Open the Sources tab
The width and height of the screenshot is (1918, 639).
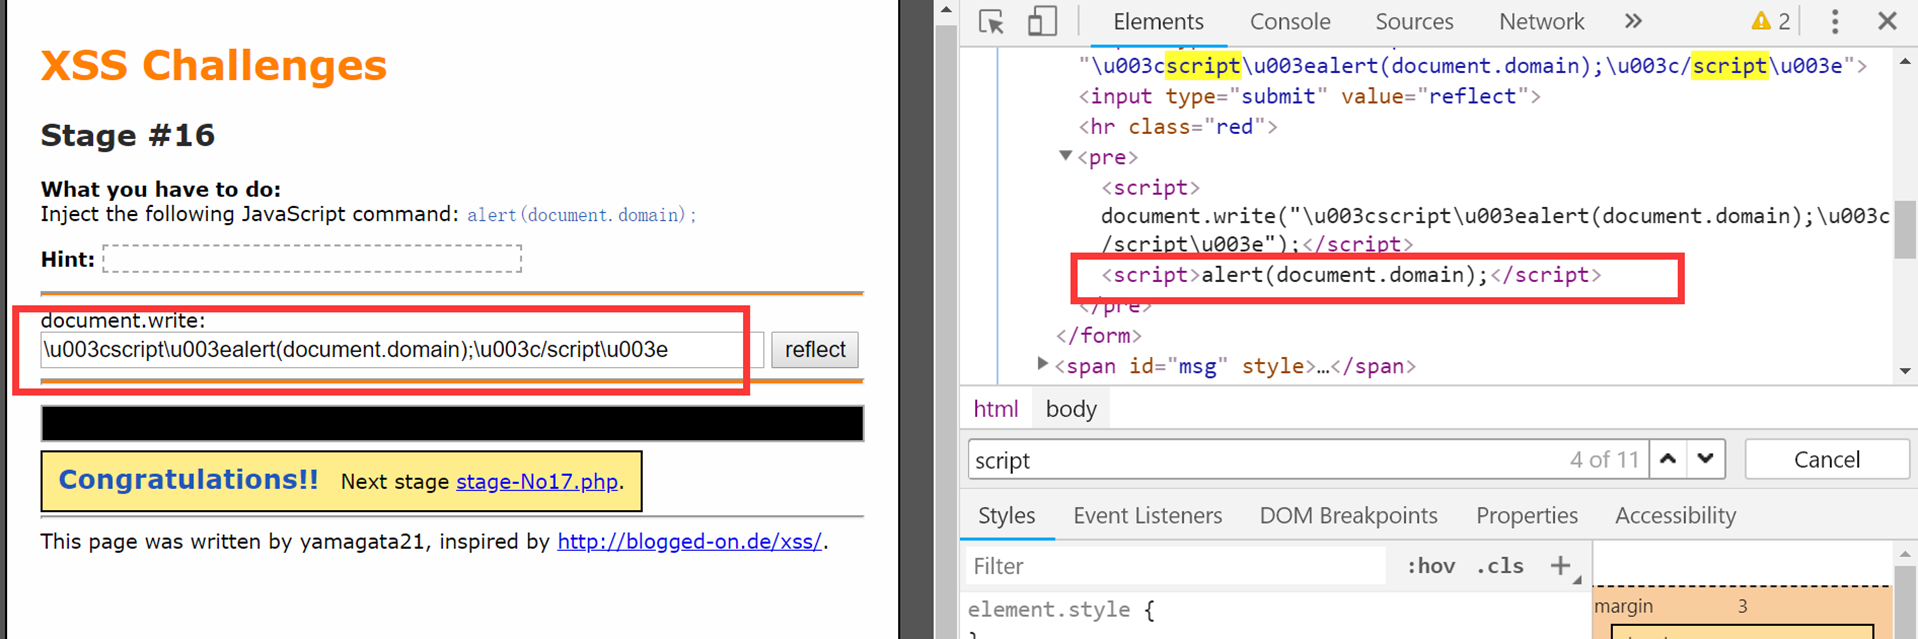coord(1414,21)
